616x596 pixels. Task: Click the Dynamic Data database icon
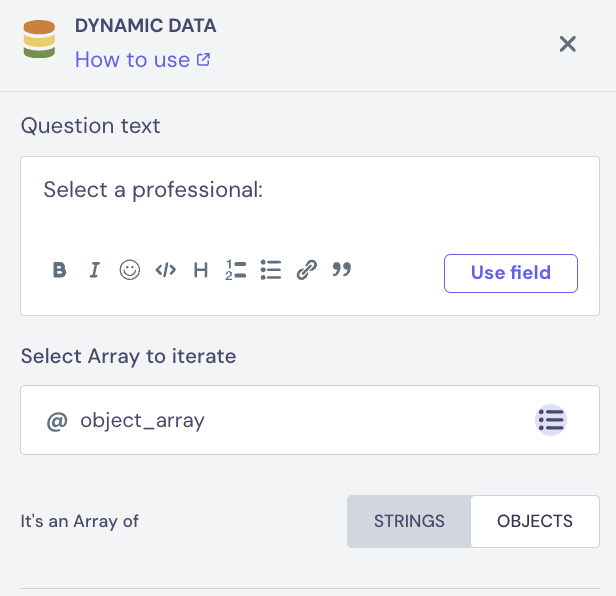pyautogui.click(x=39, y=39)
